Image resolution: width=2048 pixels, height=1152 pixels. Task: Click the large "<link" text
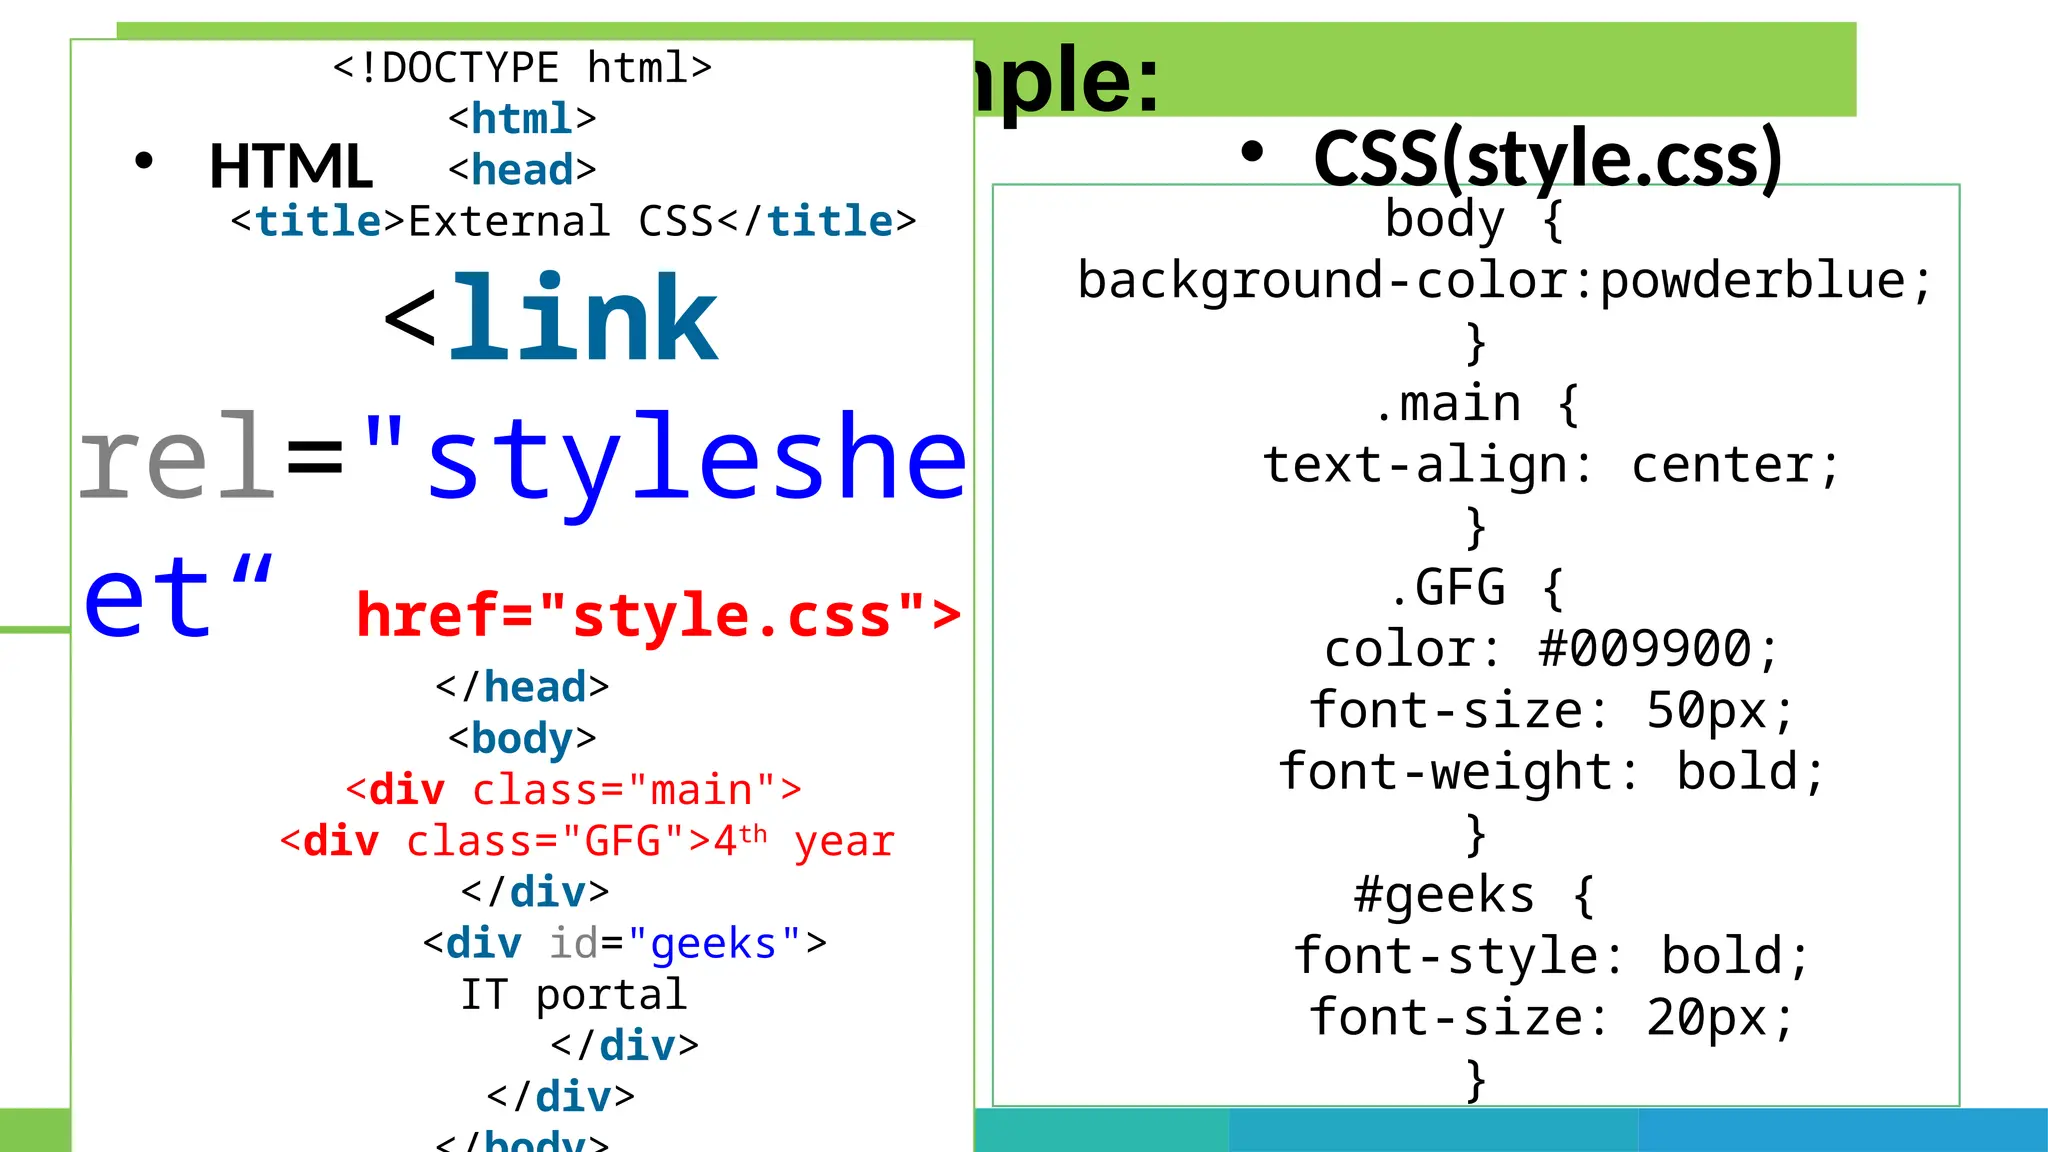point(551,318)
